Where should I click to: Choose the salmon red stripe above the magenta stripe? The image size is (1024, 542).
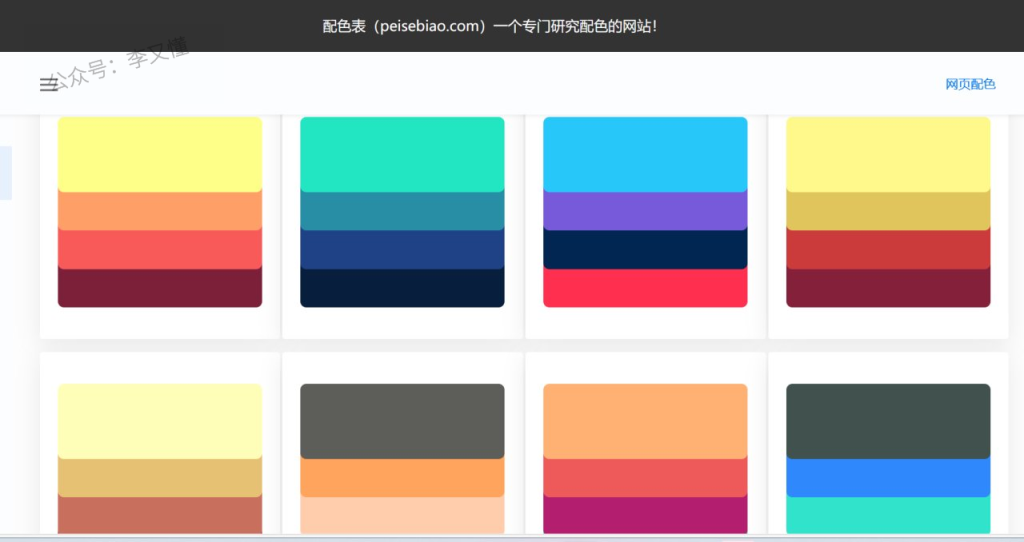click(645, 478)
